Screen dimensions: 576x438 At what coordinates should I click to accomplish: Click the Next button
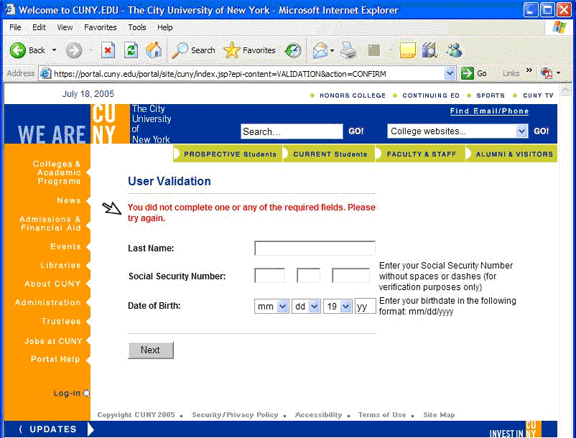pos(151,350)
